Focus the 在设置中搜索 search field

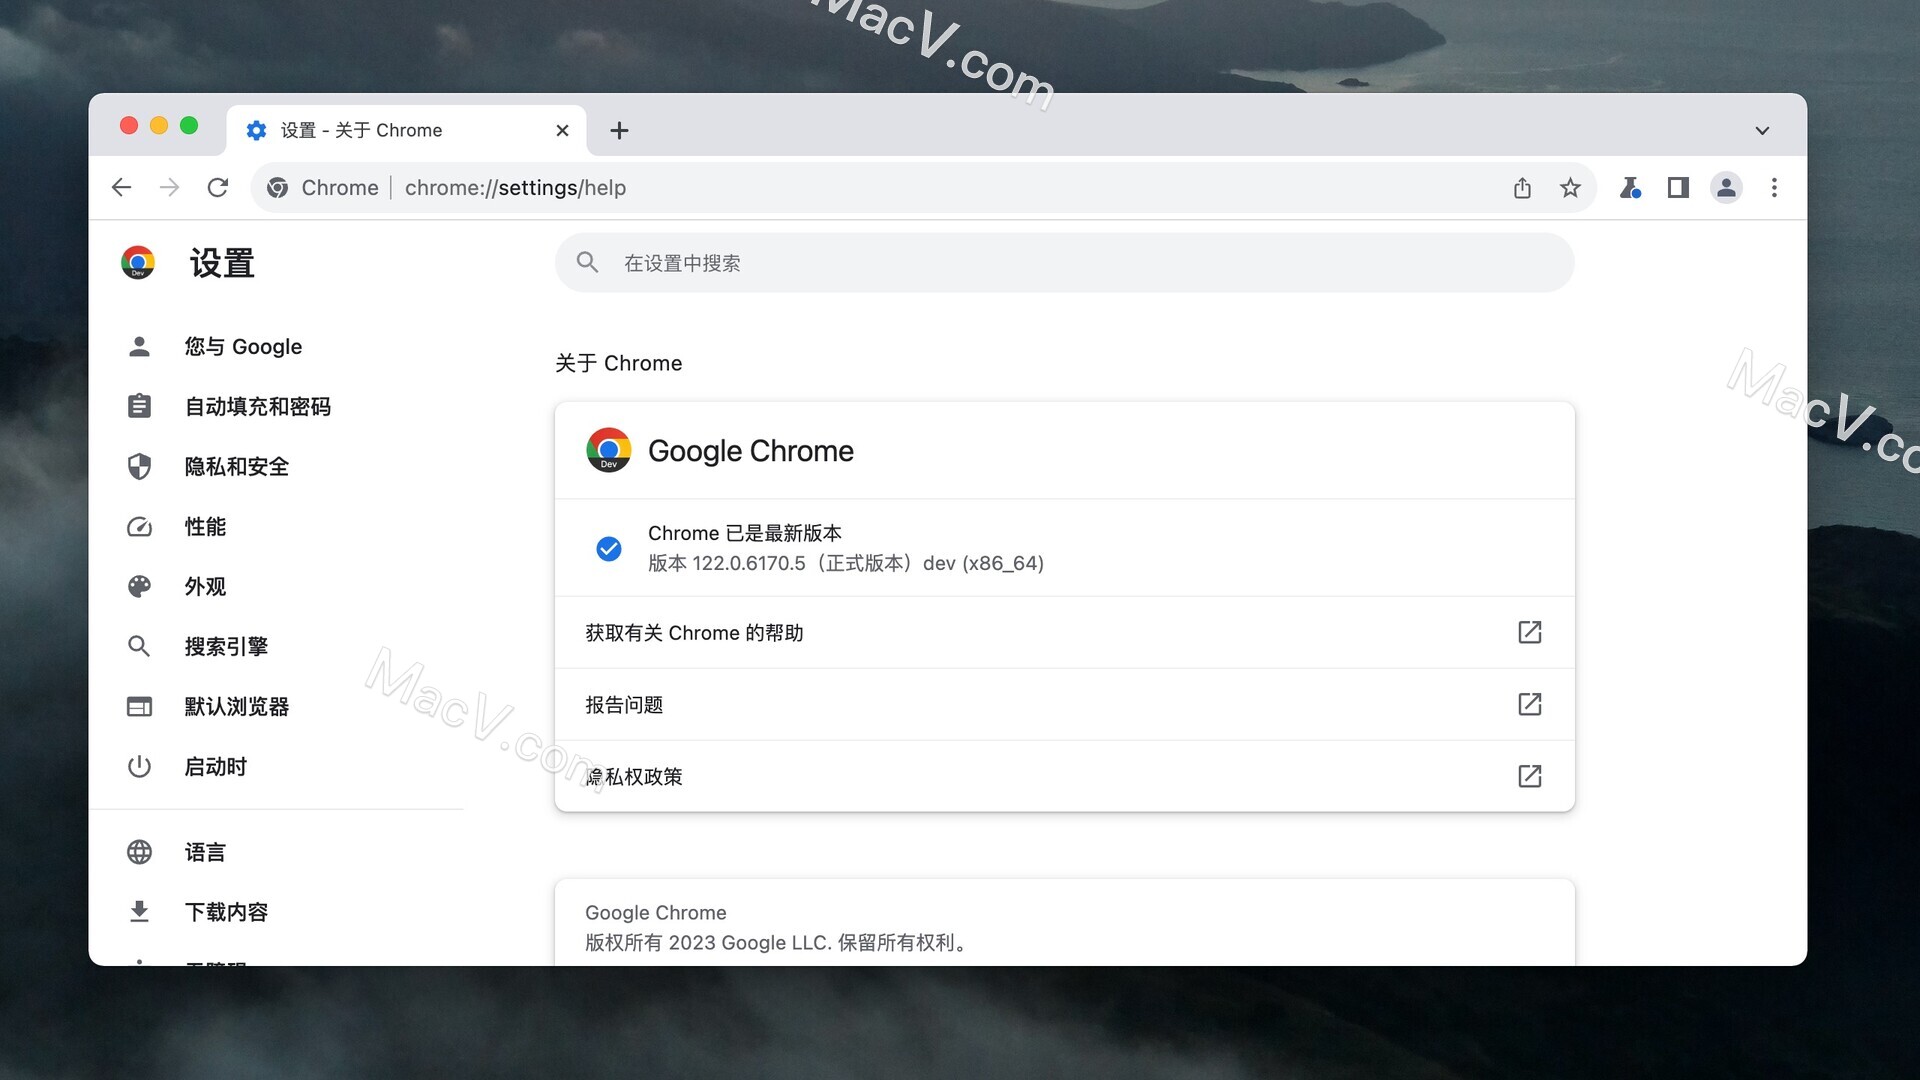point(1064,263)
